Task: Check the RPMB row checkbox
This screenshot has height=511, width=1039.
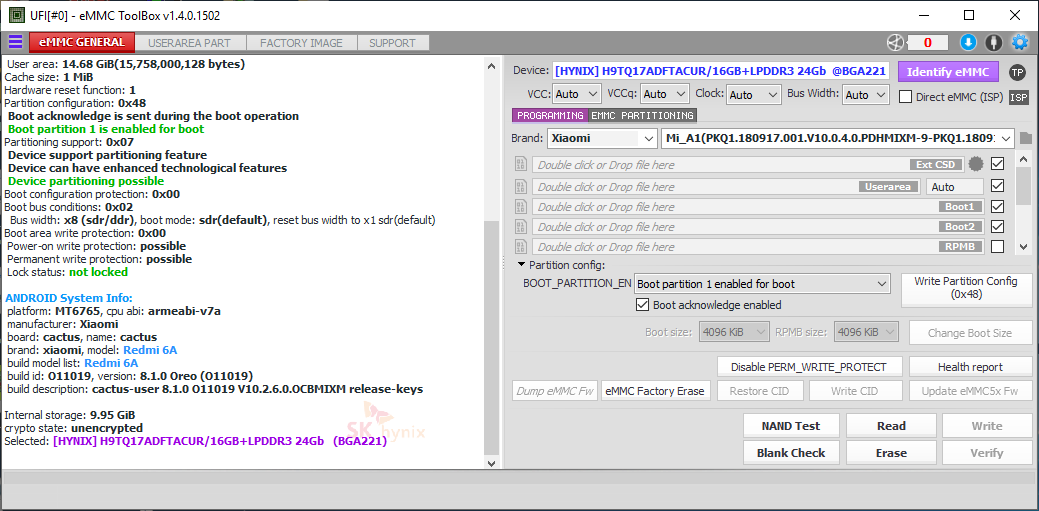Action: coord(997,246)
